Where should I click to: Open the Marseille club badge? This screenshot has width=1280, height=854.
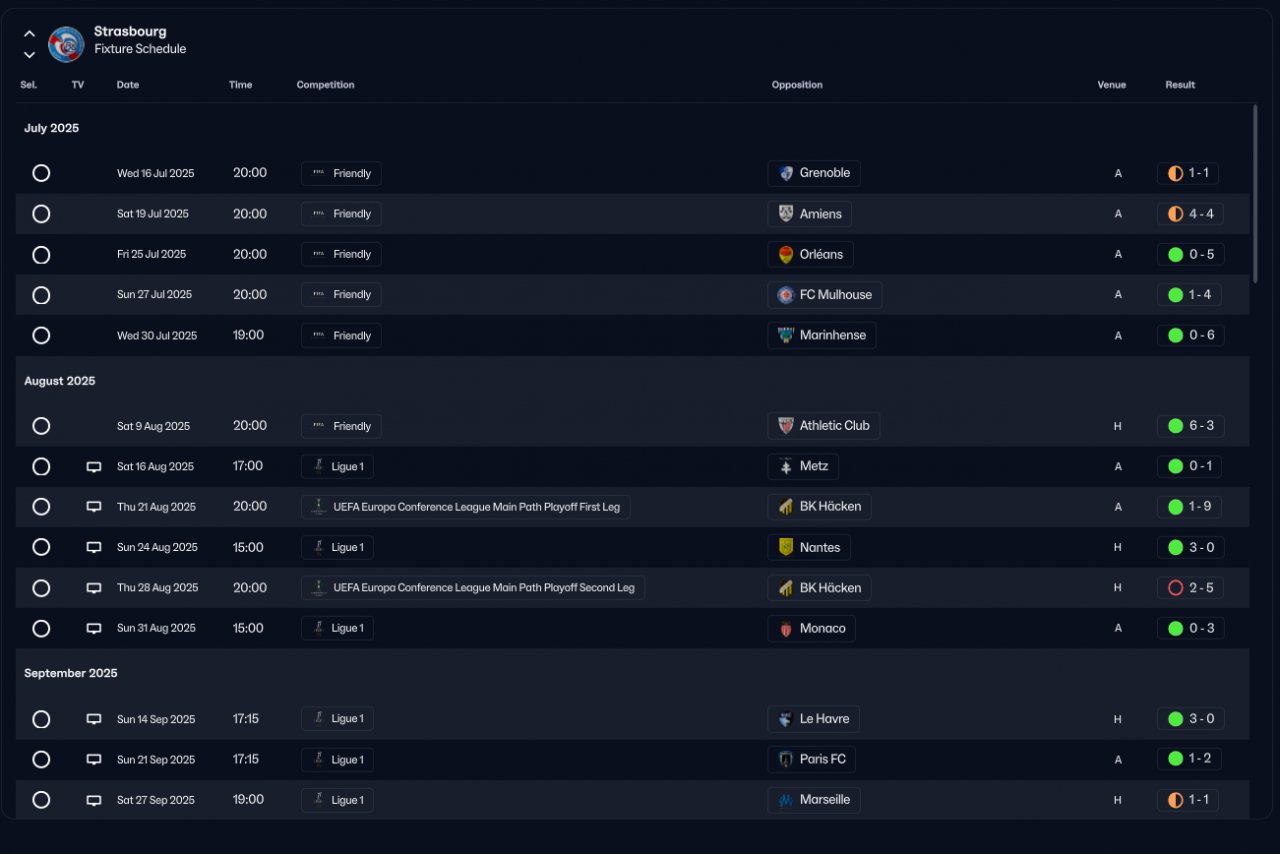tap(786, 800)
